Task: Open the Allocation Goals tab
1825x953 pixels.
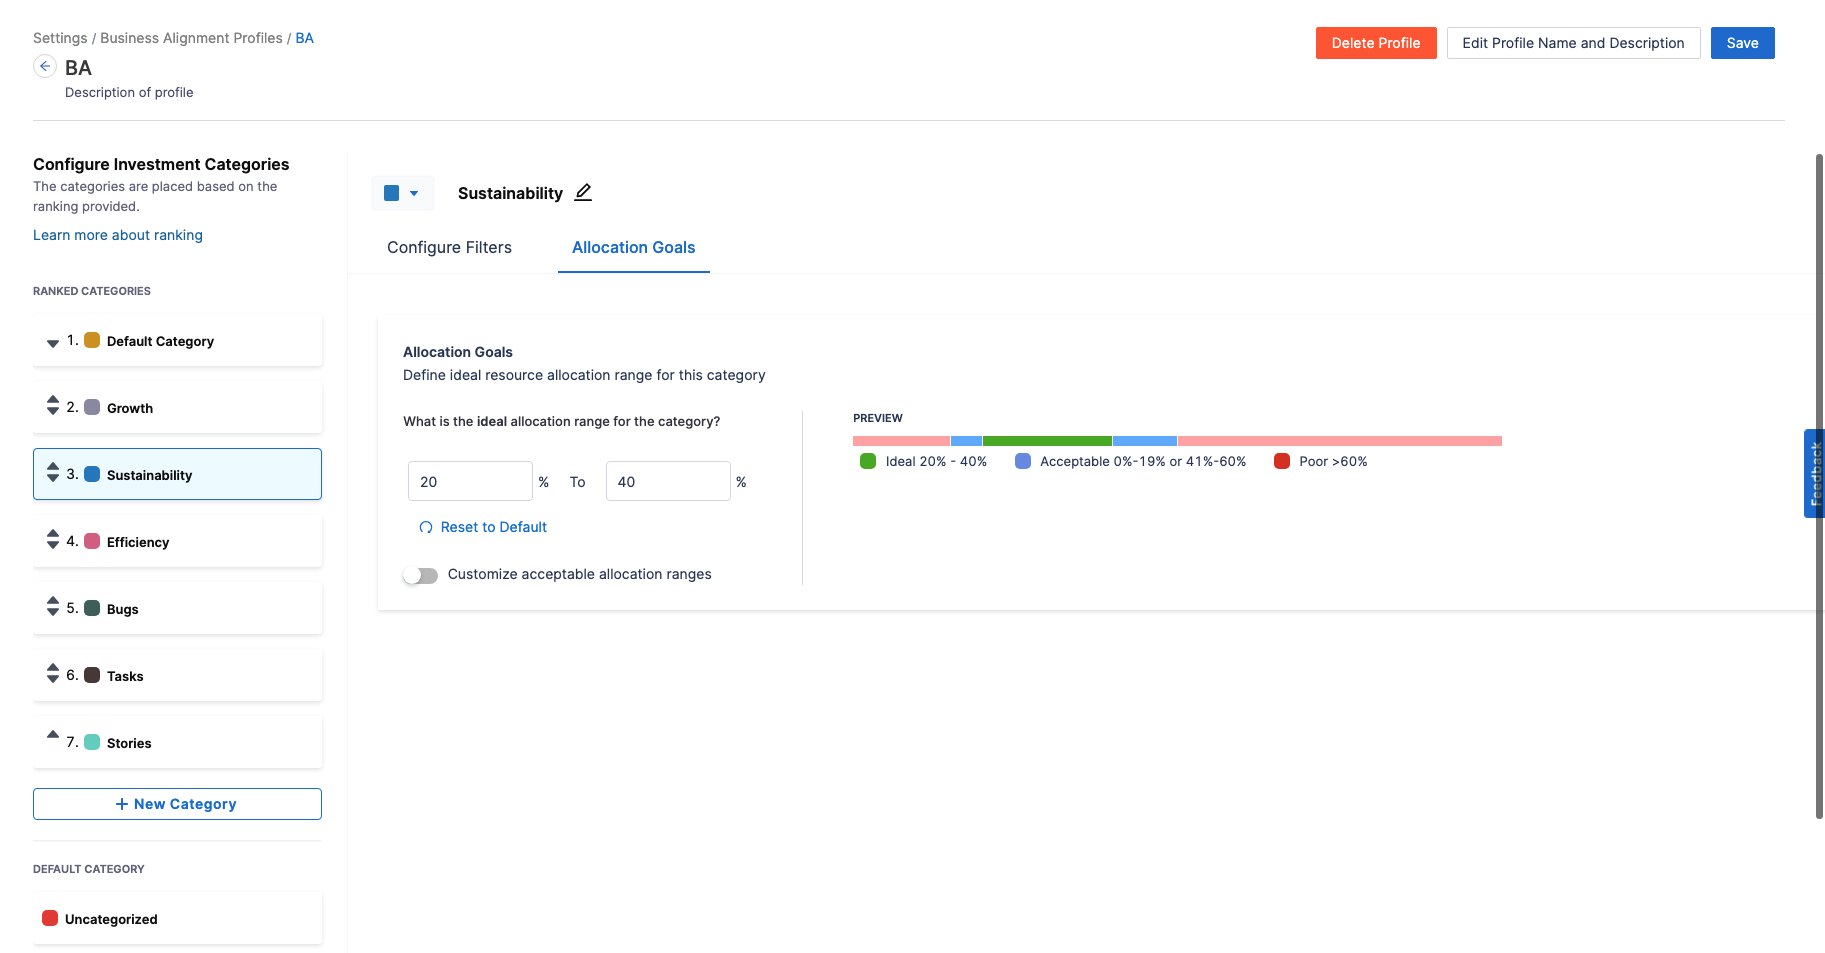Action: pyautogui.click(x=633, y=247)
